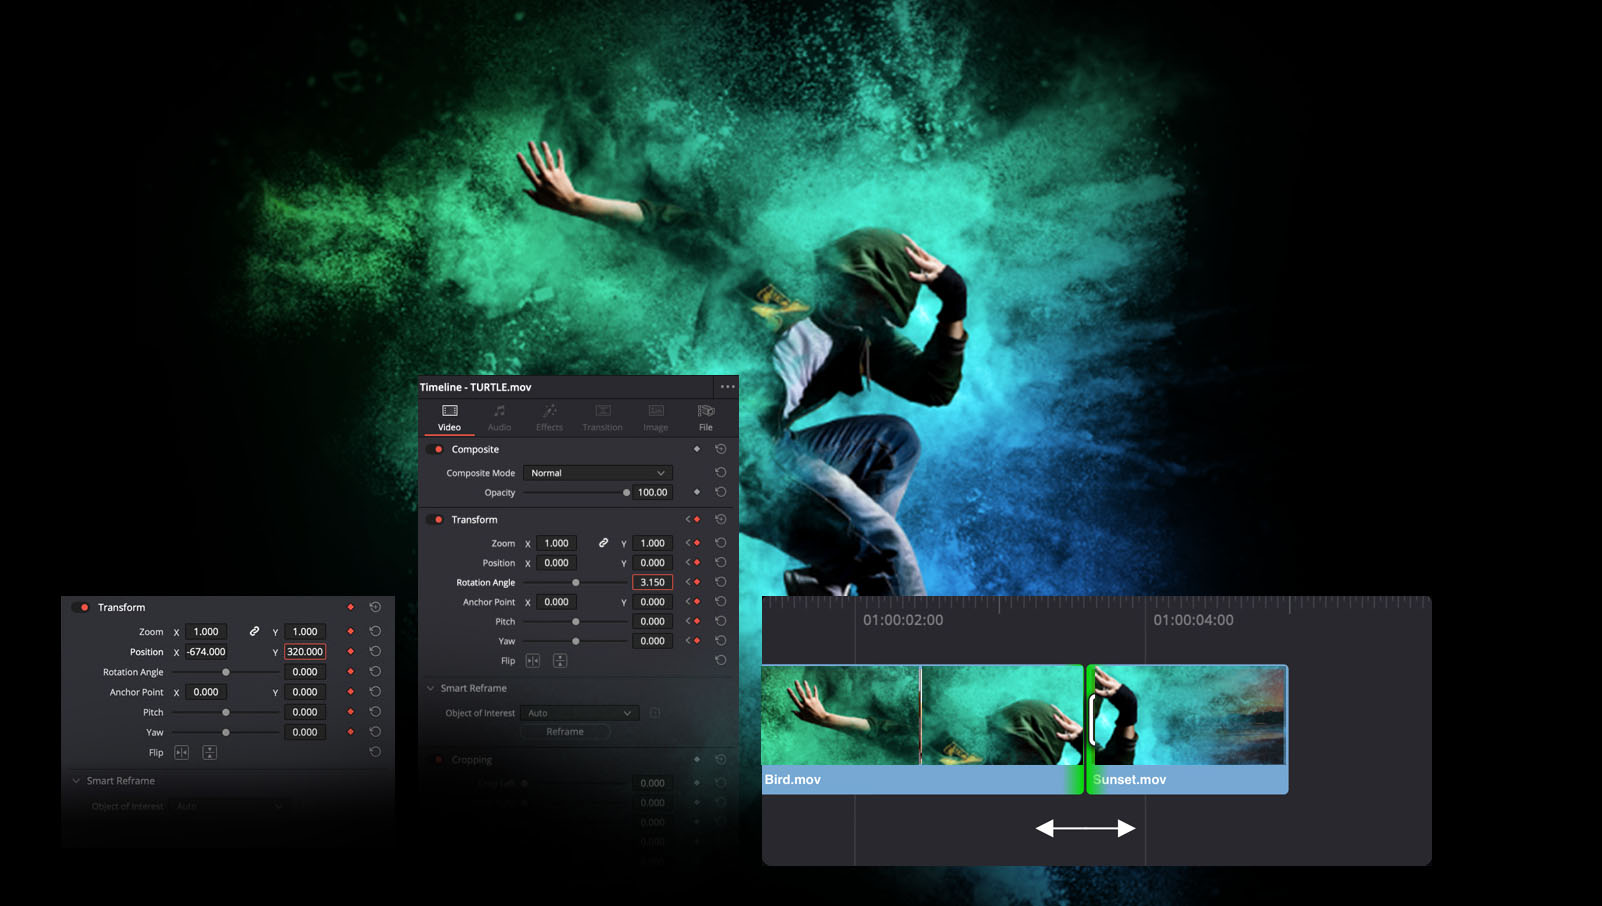
Task: Add keyframe for Position in left Transform panel
Action: coord(350,652)
